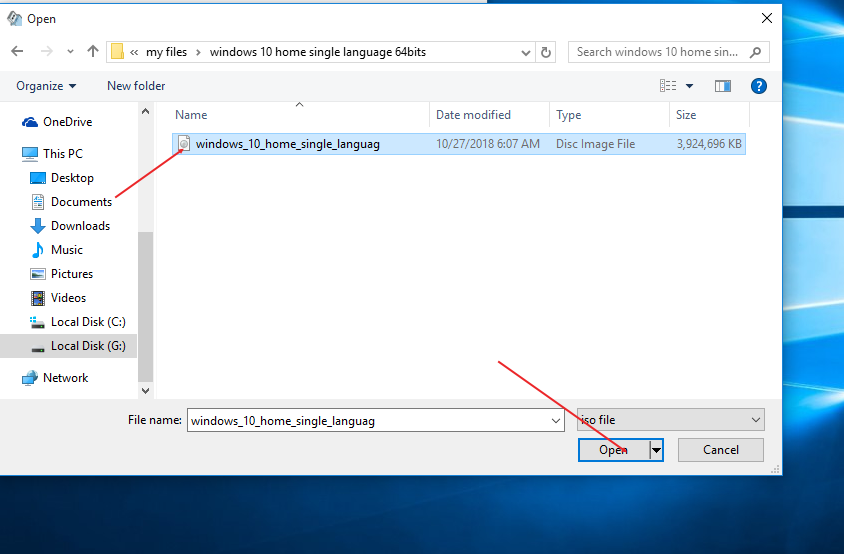Go back using the back arrow

(x=17, y=52)
